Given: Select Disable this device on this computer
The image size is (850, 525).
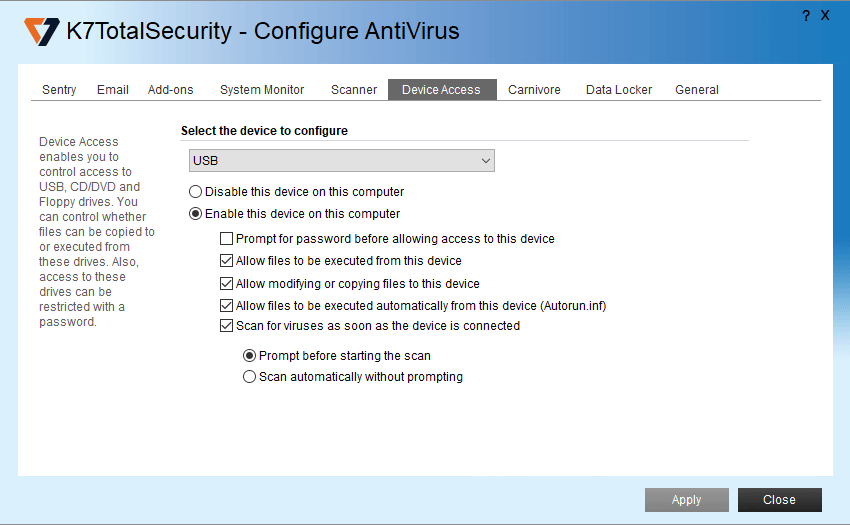Looking at the screenshot, I should (196, 191).
